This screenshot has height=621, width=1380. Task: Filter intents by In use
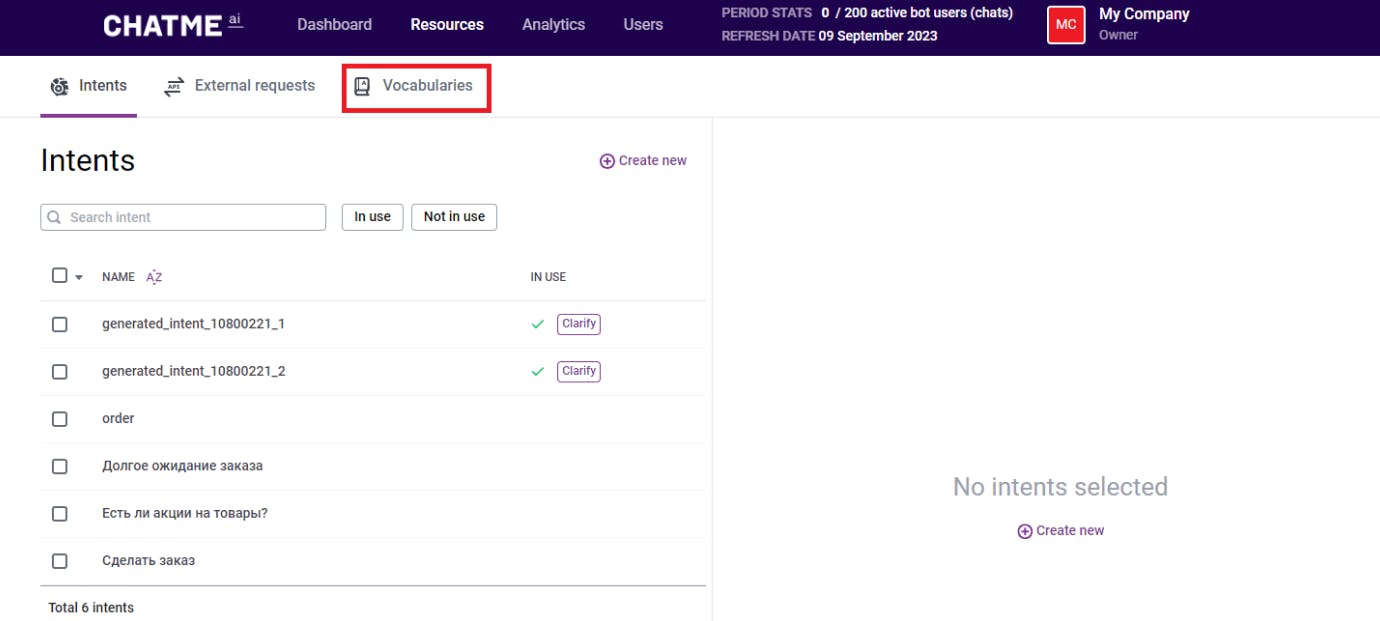pyautogui.click(x=372, y=217)
